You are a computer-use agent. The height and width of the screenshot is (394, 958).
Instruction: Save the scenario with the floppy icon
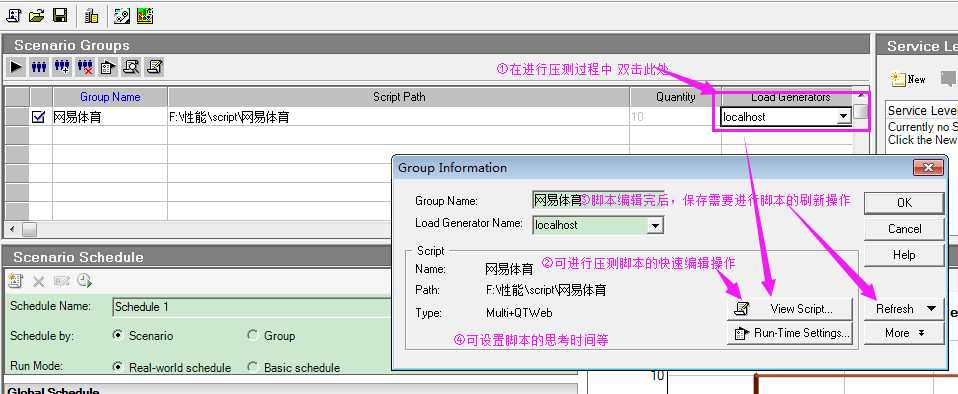pyautogui.click(x=60, y=15)
